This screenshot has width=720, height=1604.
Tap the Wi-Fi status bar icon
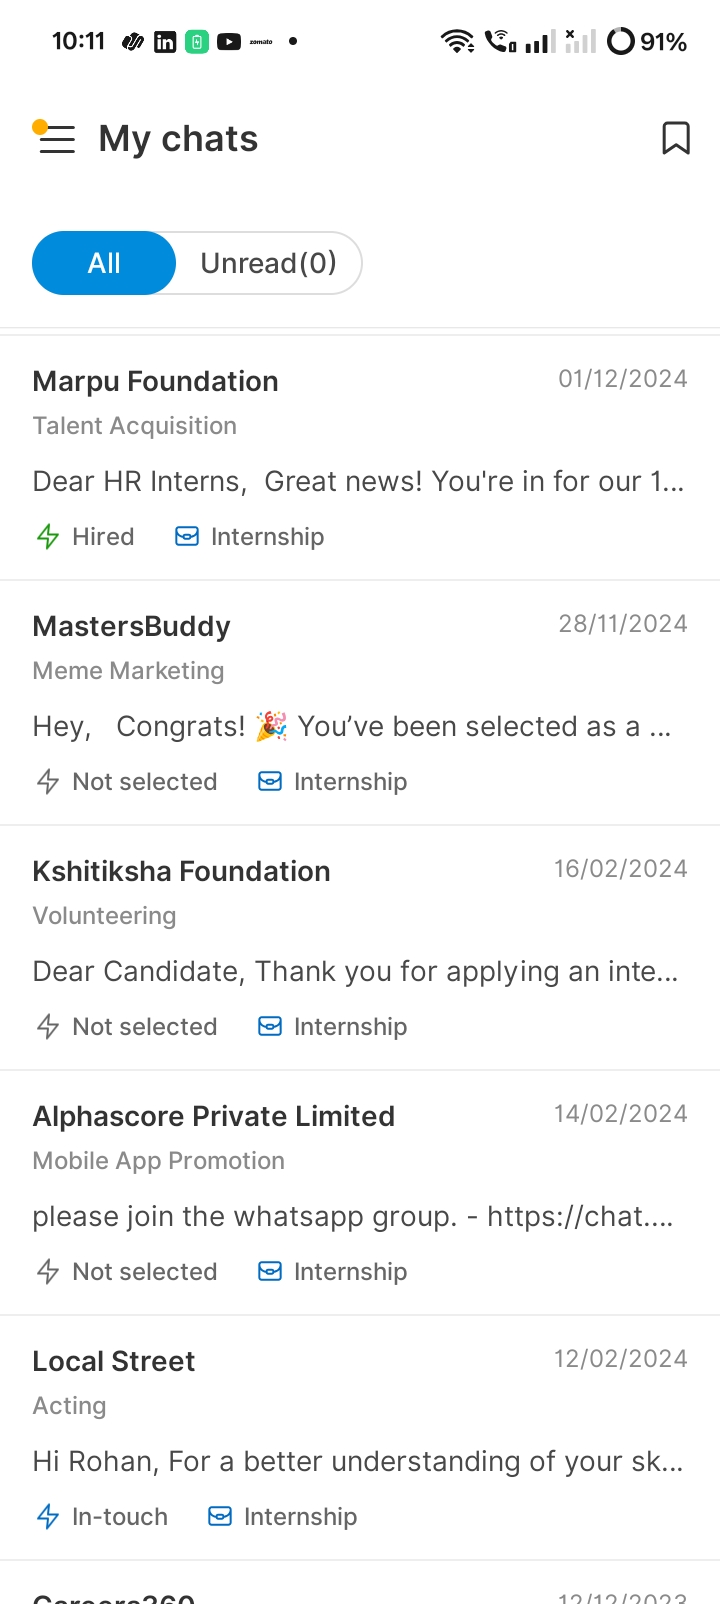[x=457, y=41]
